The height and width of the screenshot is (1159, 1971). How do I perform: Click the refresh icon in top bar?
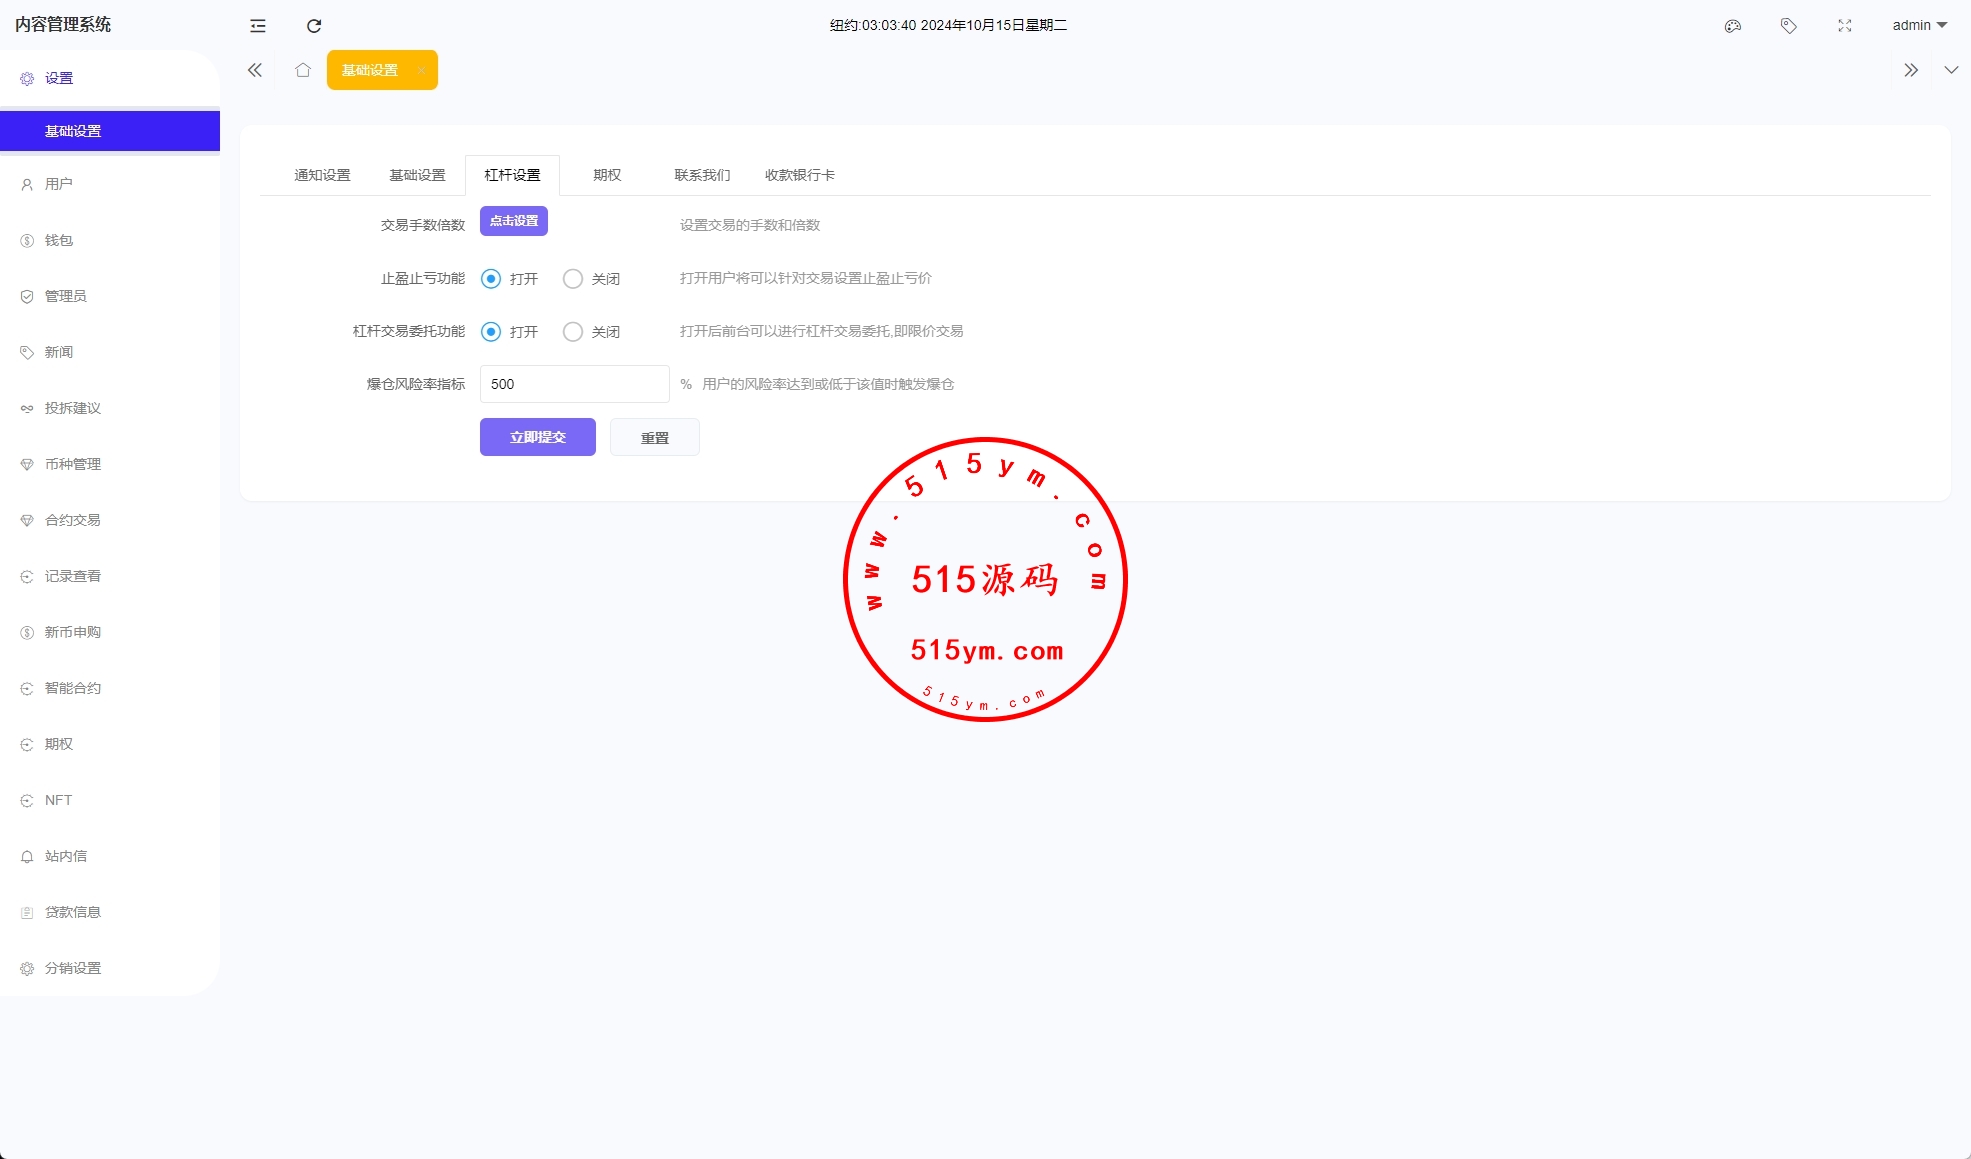314,26
